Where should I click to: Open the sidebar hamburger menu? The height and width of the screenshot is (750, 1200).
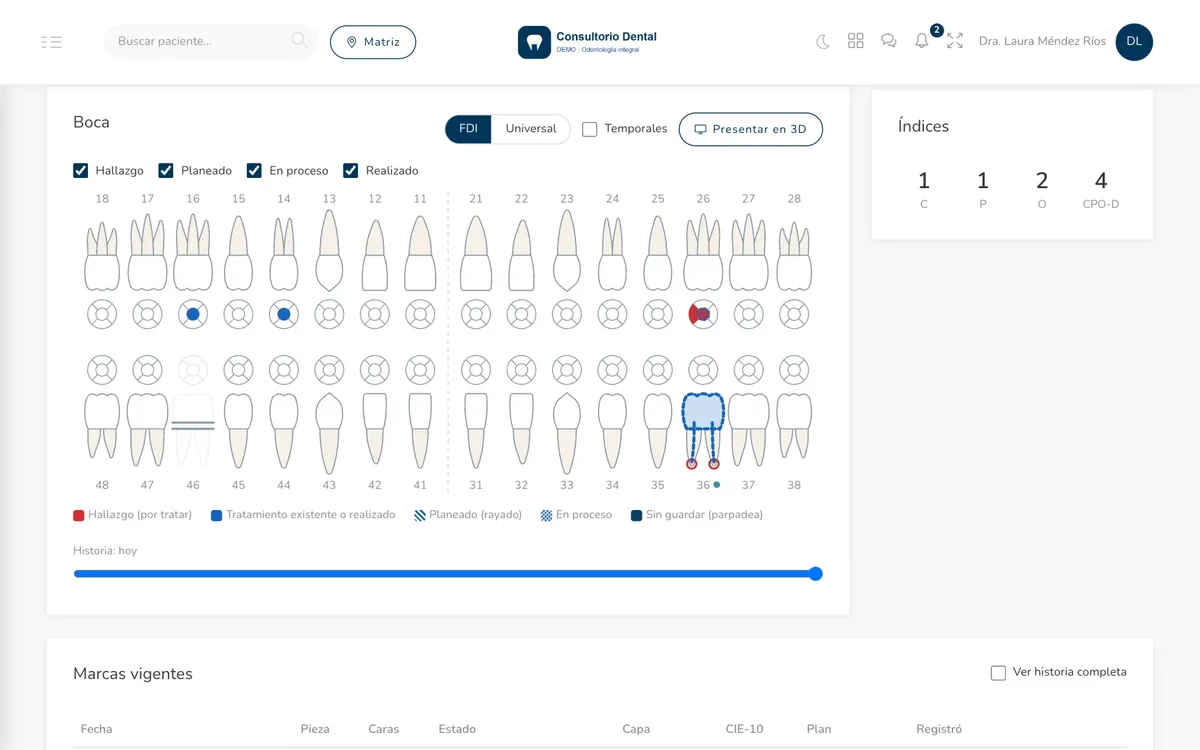(52, 42)
